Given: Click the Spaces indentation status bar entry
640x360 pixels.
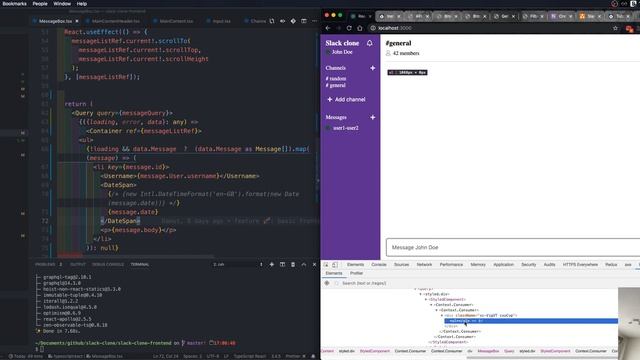Looking at the screenshot, I should (193, 356).
